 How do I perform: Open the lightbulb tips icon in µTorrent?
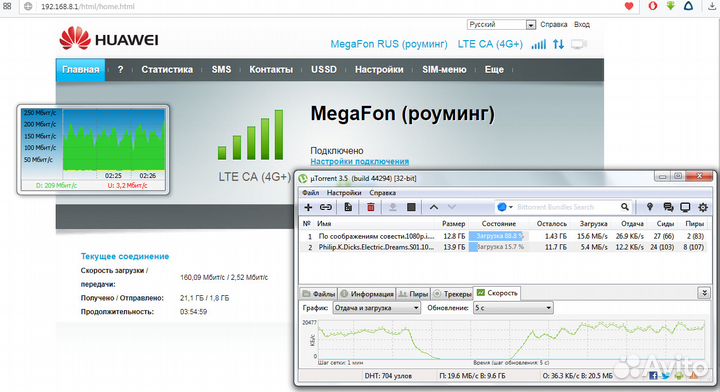tap(650, 207)
